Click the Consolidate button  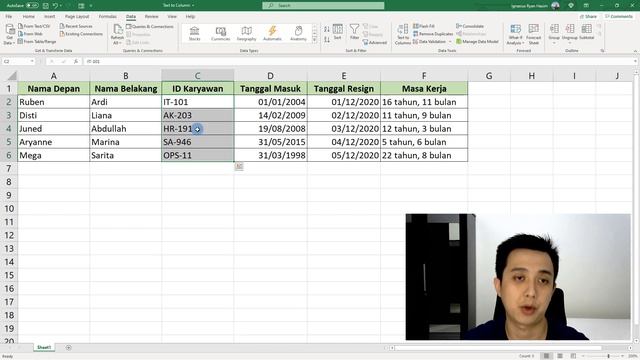(x=470, y=26)
